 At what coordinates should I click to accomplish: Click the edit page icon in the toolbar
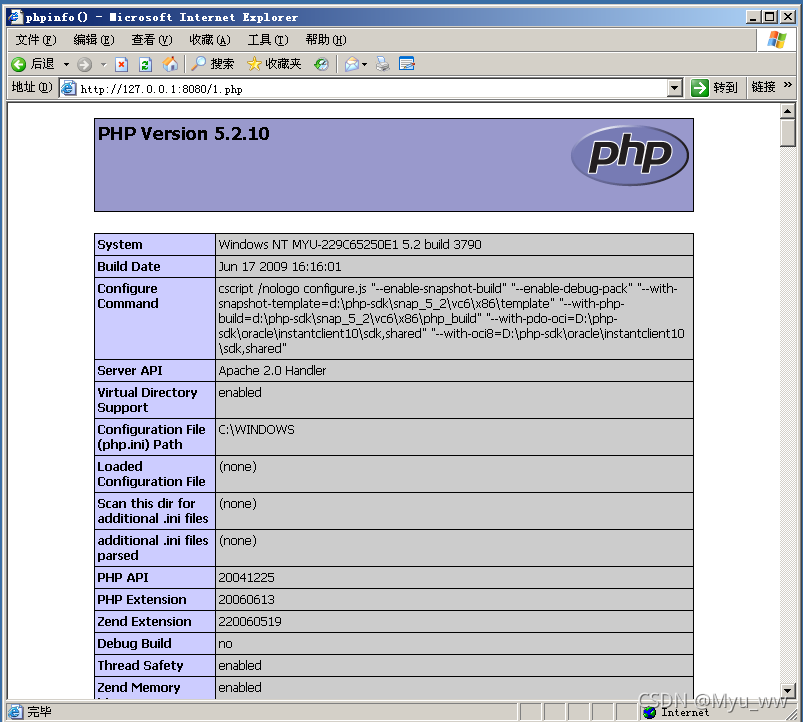click(407, 64)
